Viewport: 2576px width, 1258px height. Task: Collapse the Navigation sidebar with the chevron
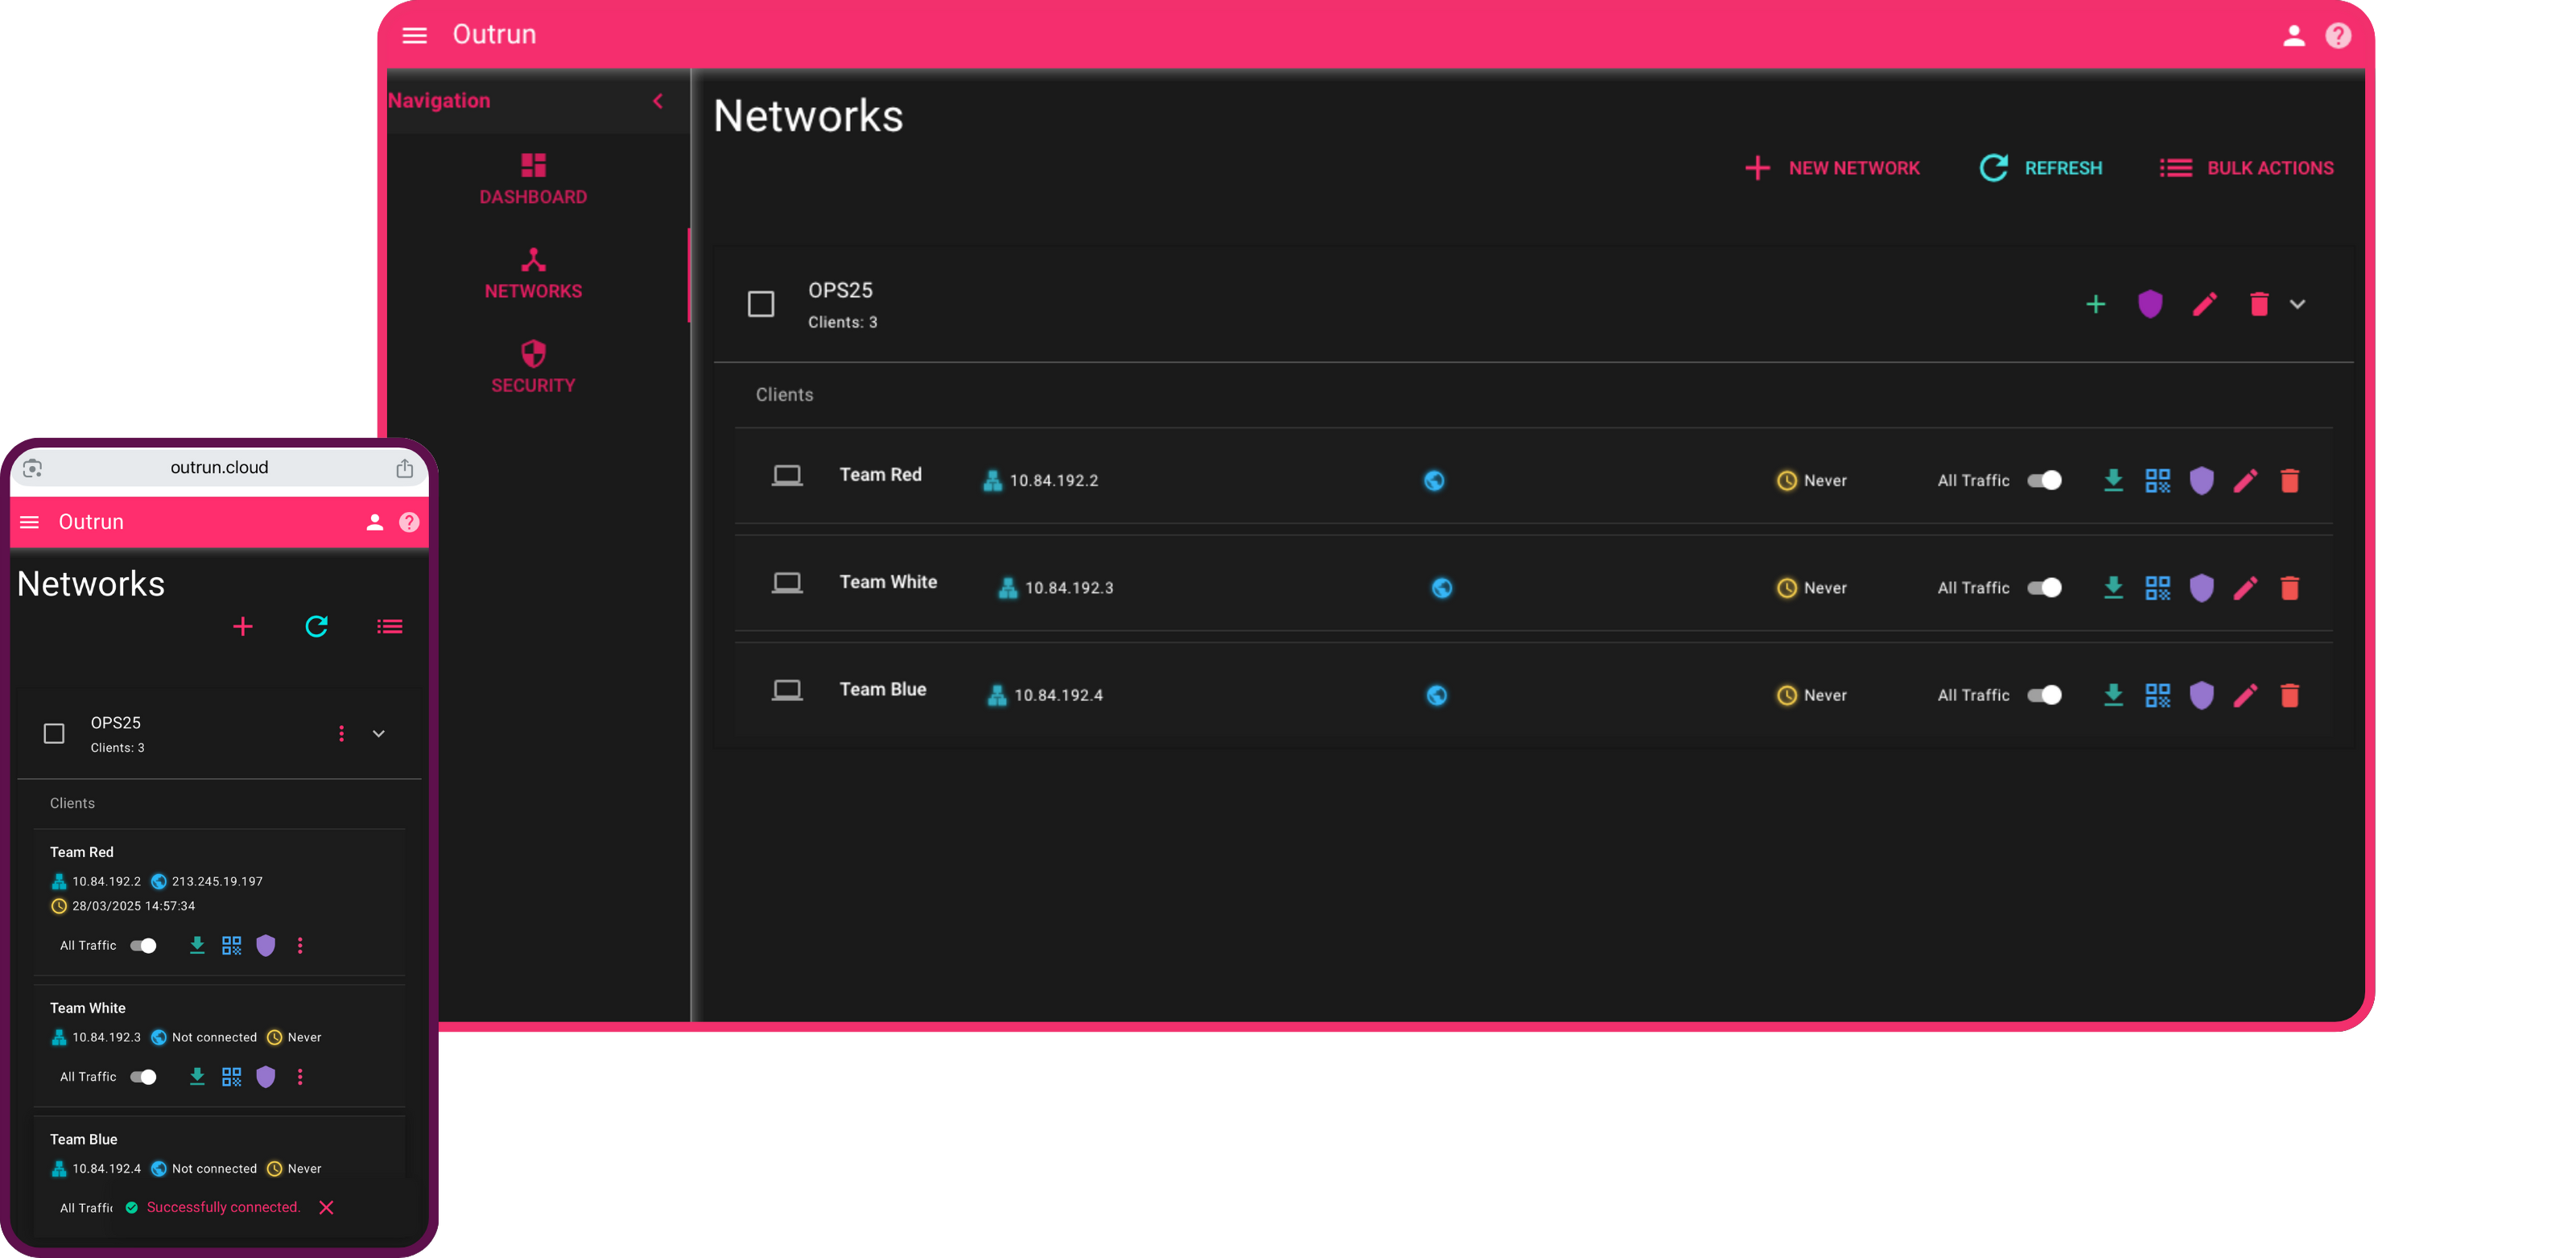[x=658, y=100]
